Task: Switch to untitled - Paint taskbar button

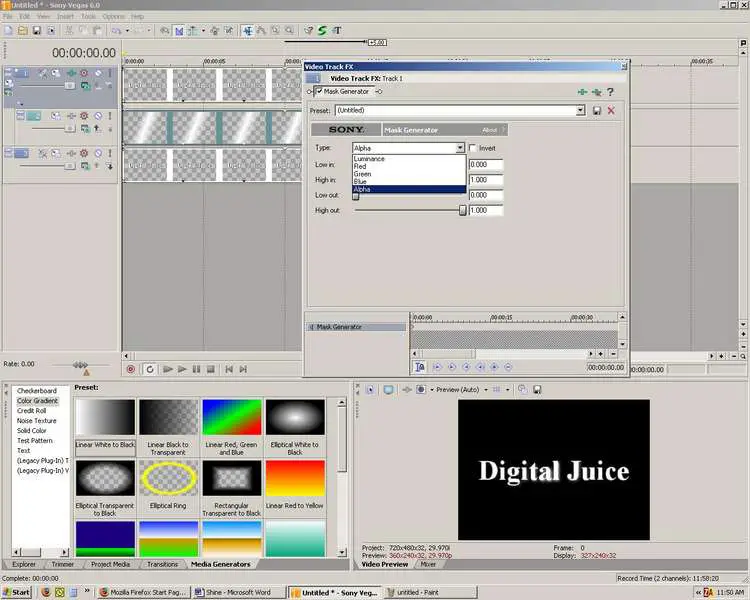Action: (x=430, y=592)
